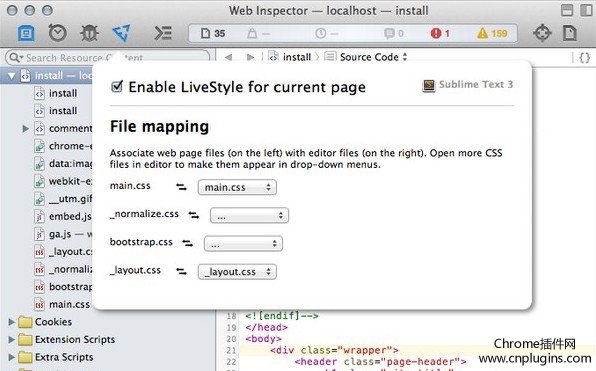Click the Search Resource Content field
The image size is (596, 371).
pos(107,58)
